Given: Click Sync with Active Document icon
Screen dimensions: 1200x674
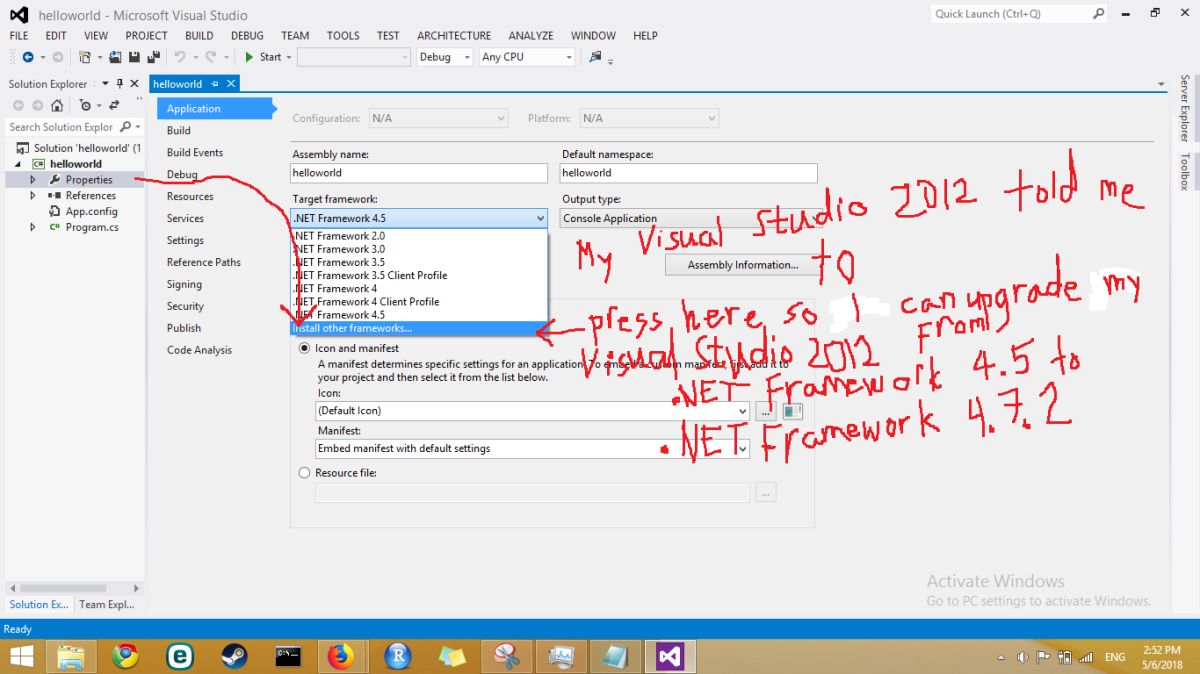Looking at the screenshot, I should pos(114,105).
